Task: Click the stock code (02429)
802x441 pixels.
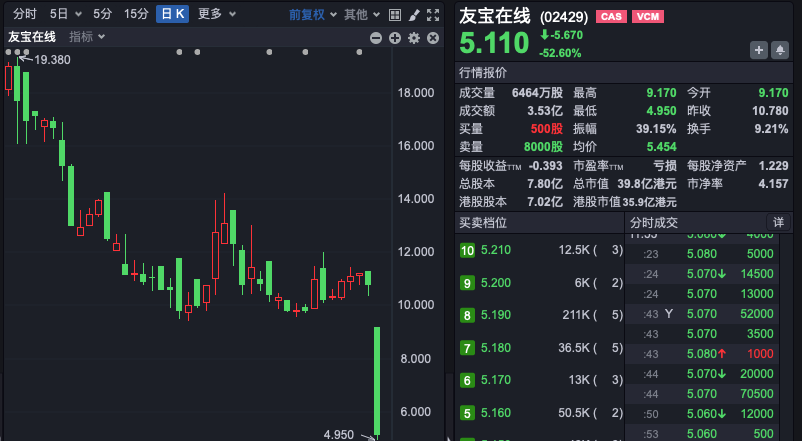Action: pyautogui.click(x=564, y=17)
